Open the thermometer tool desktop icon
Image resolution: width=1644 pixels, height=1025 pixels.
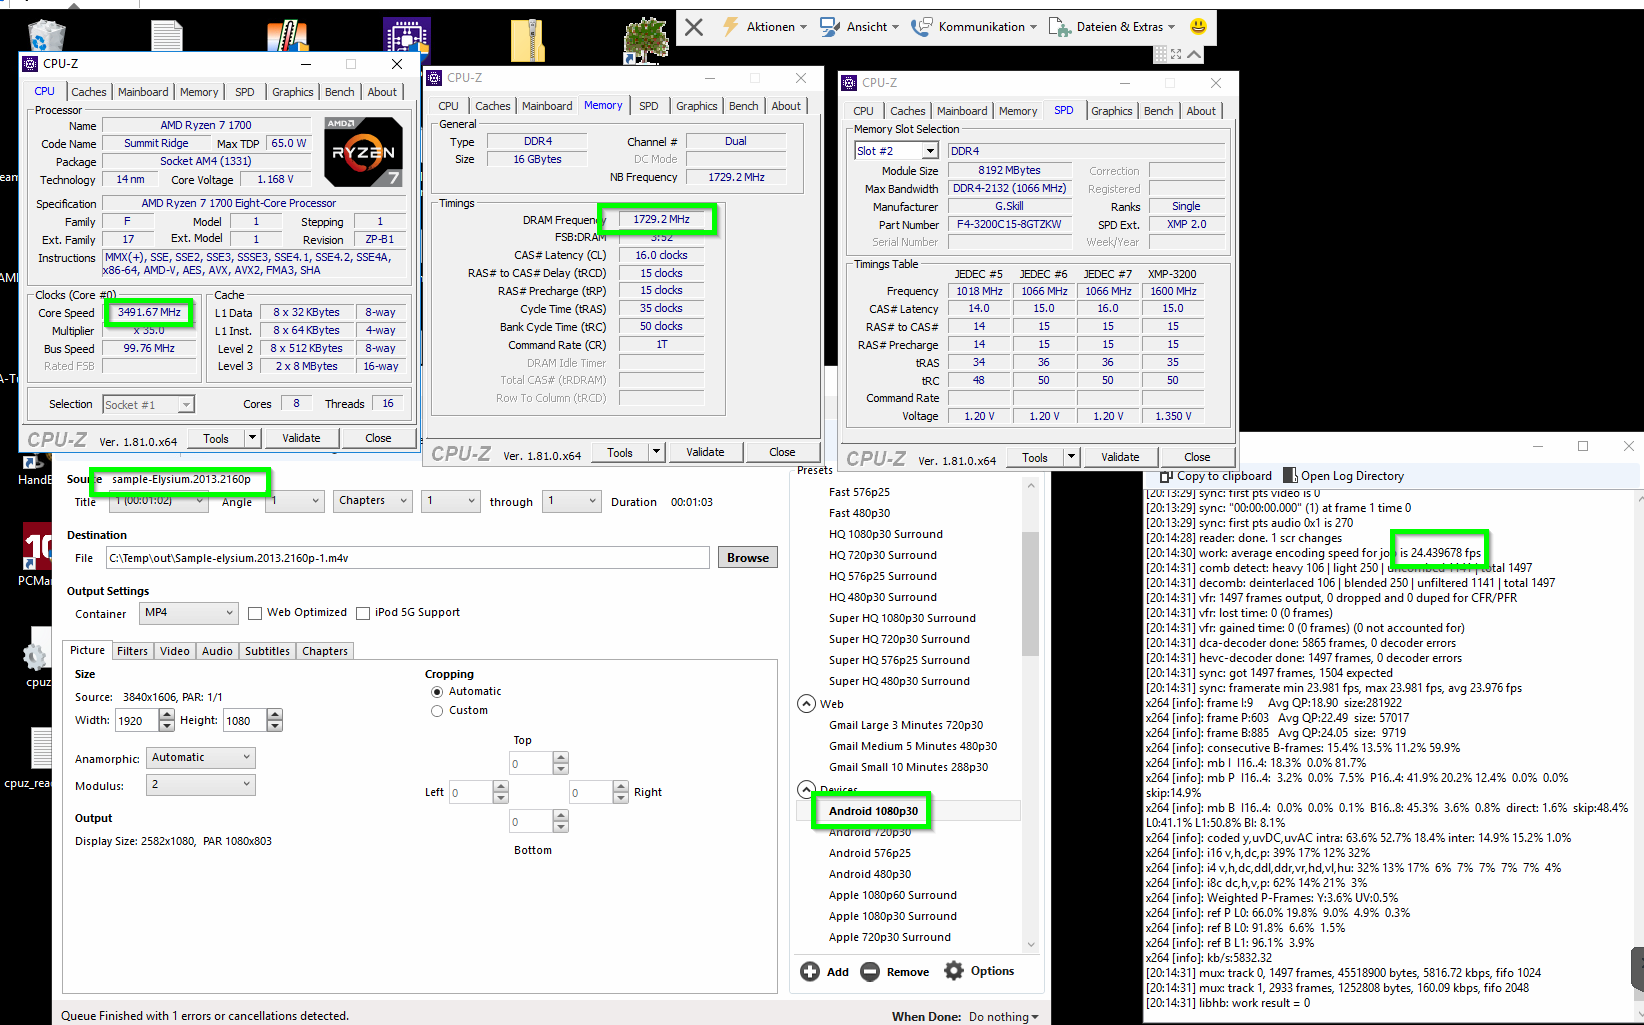(287, 36)
